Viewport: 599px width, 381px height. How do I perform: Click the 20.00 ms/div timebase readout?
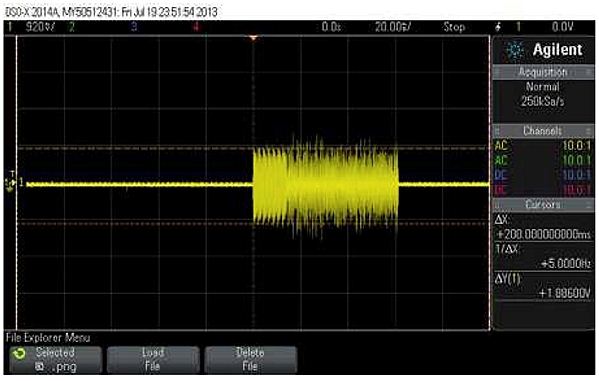[393, 27]
